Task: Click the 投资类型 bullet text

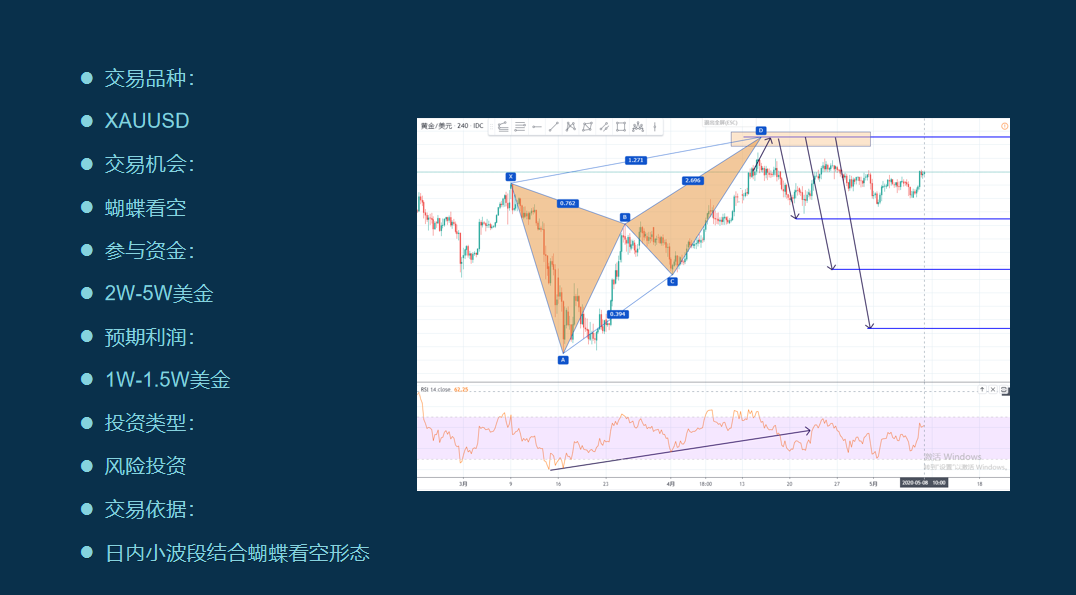Action: tap(150, 423)
